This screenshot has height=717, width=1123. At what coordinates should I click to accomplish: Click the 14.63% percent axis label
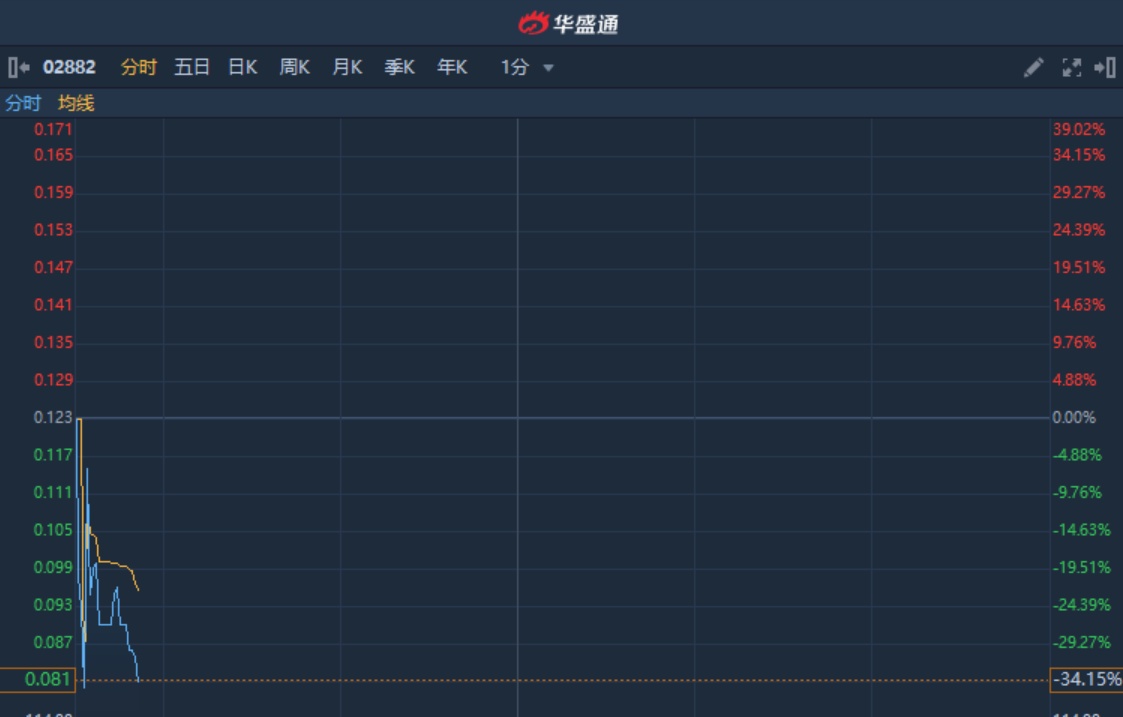pos(1079,304)
